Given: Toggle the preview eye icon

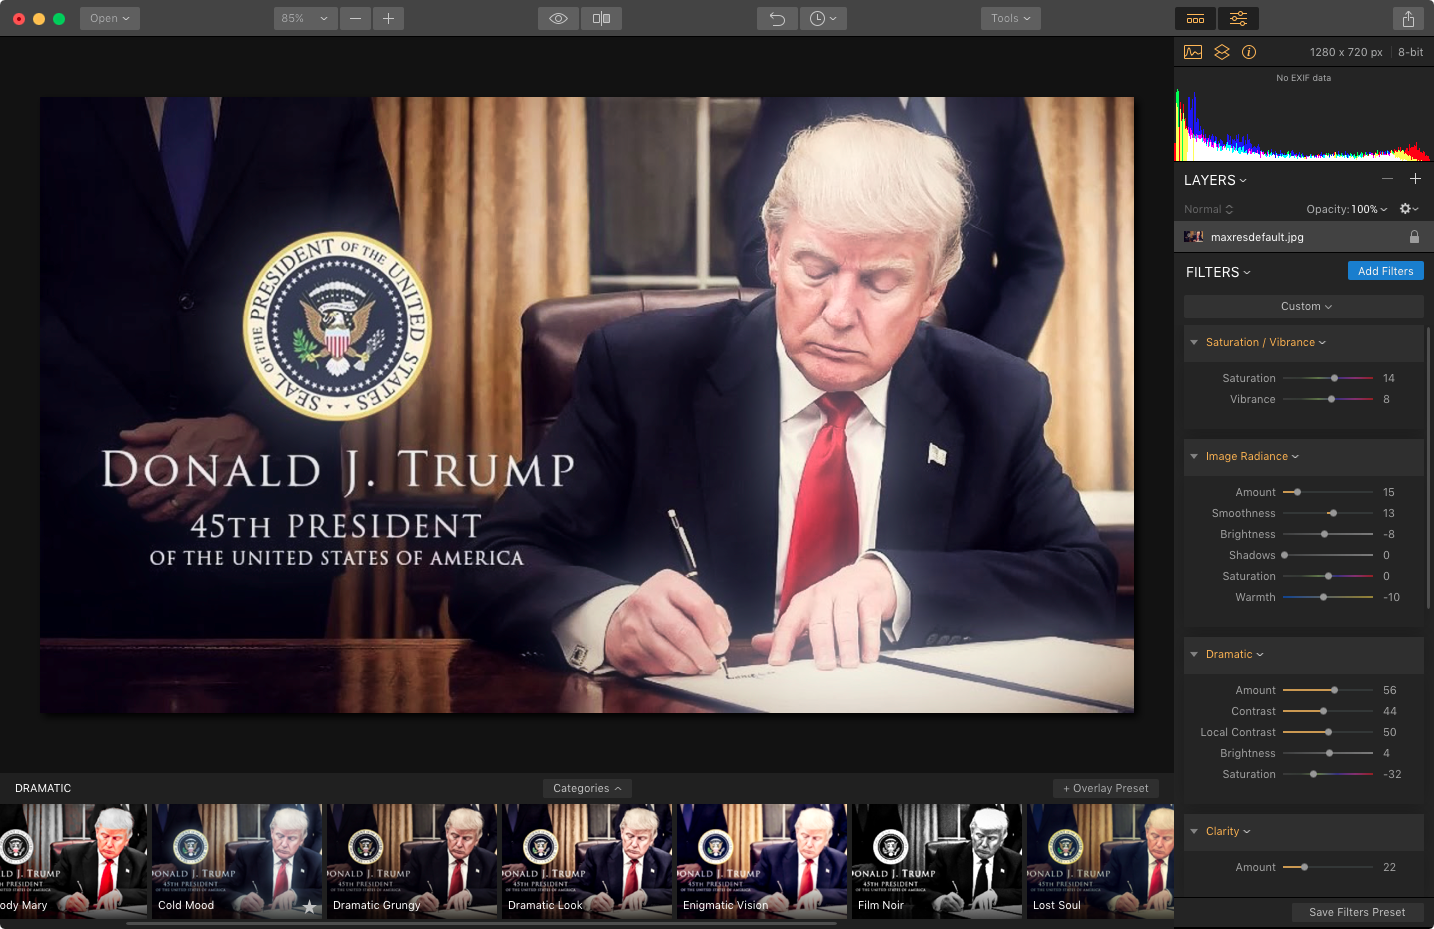Looking at the screenshot, I should pyautogui.click(x=558, y=18).
